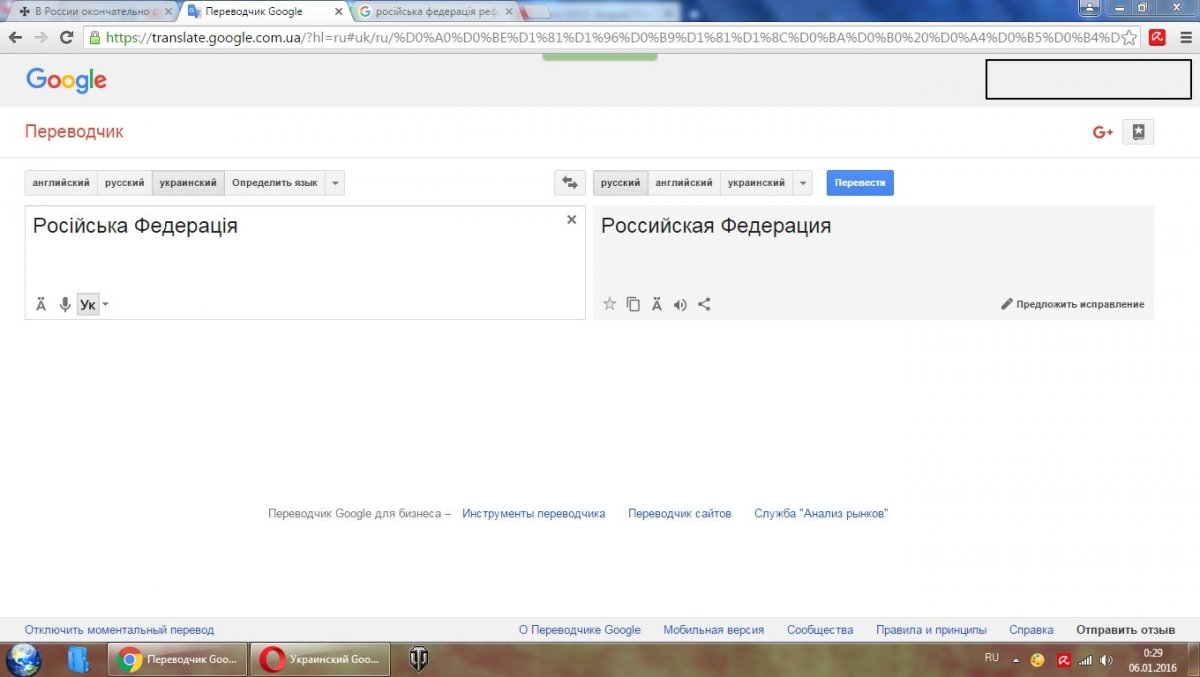Toggle Определить язык language detection
Viewport: 1200px width, 677px height.
(275, 183)
